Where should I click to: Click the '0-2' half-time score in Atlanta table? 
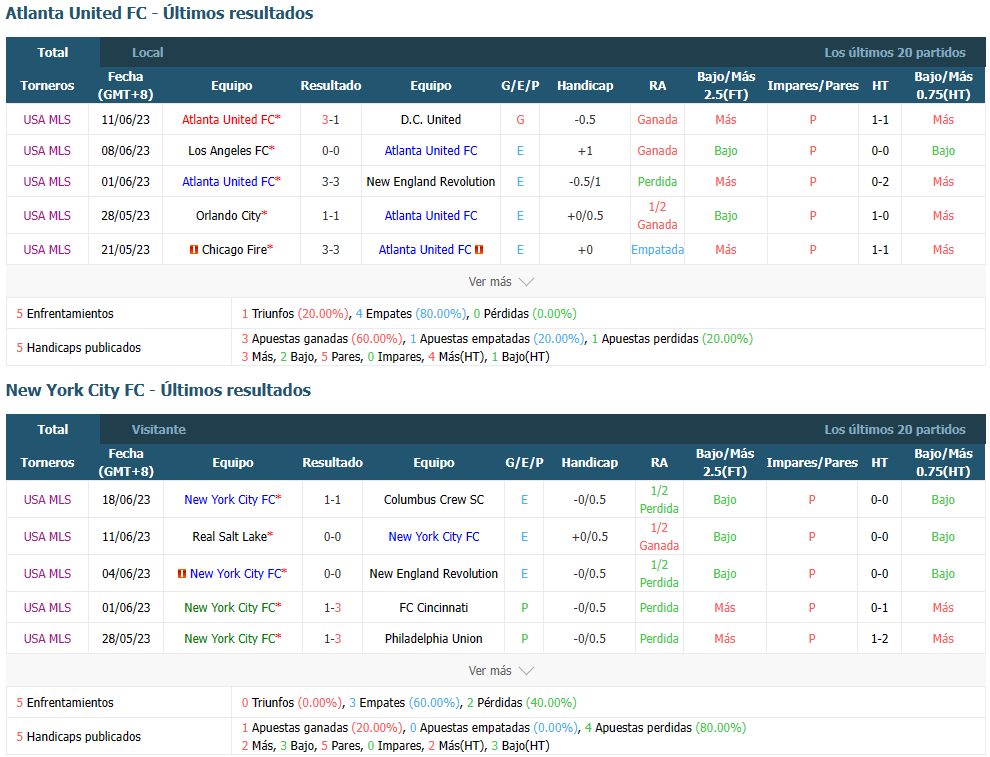point(880,182)
